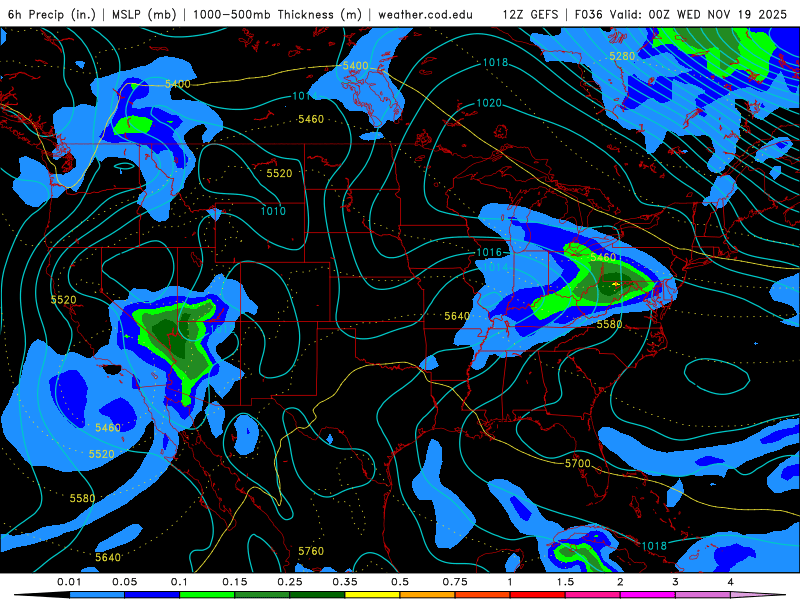Click "5400" label near British Columbia precipitation
Screen dimensions: 800x600
(x=178, y=84)
